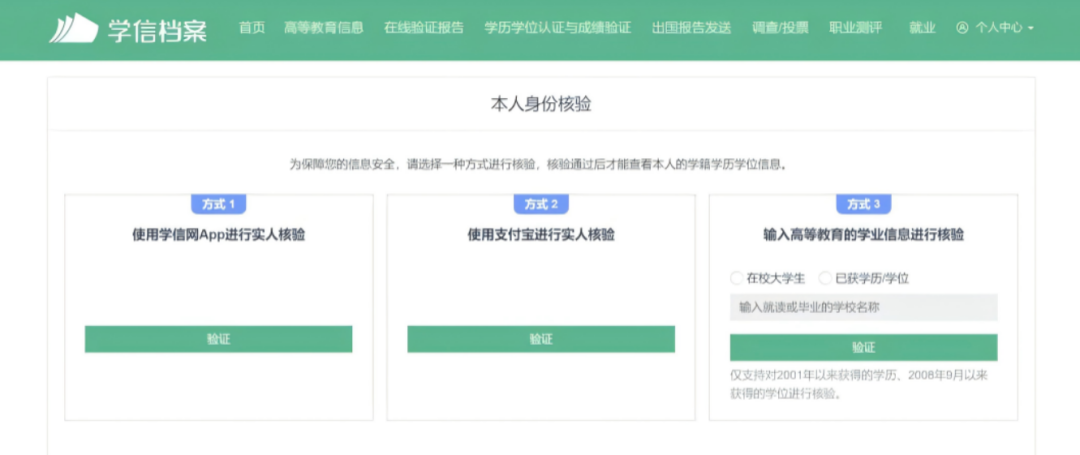Select the 在校大学生 radio button
Image resolution: width=1080 pixels, height=455 pixels.
tap(736, 279)
